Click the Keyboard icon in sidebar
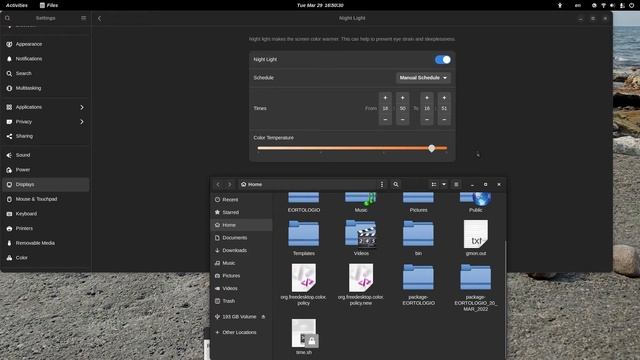Viewport: 640px width, 360px height. pos(9,214)
